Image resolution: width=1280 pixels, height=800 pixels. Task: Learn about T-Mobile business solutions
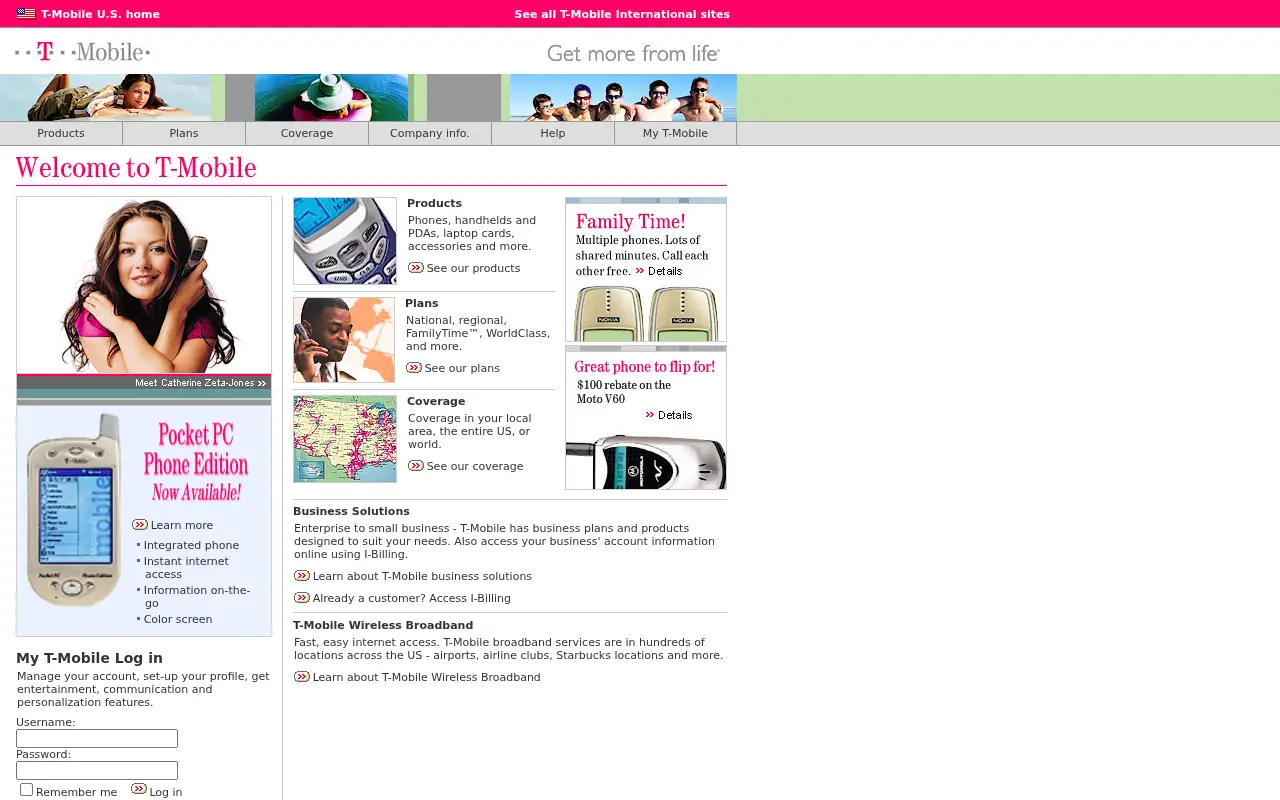422,576
